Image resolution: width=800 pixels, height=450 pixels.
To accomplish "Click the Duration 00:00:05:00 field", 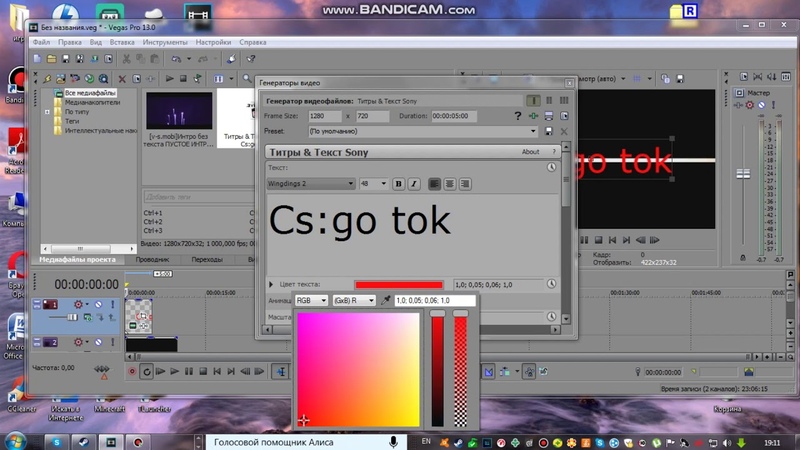I will 454,116.
